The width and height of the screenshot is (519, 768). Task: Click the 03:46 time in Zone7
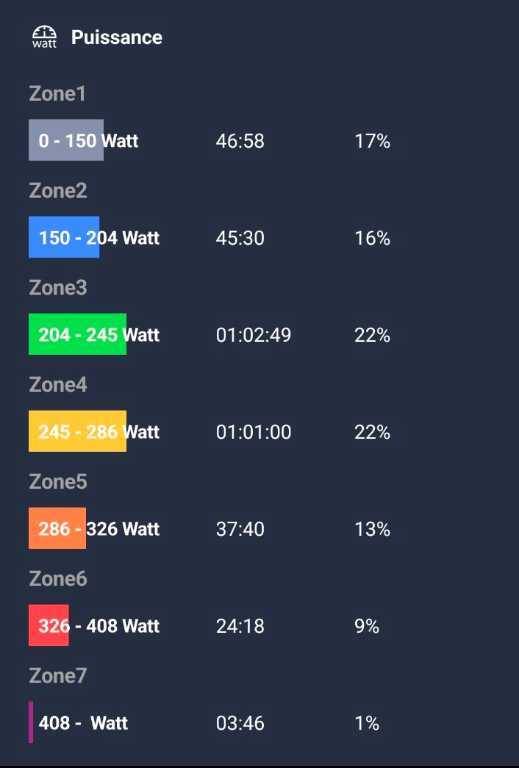[x=240, y=723]
